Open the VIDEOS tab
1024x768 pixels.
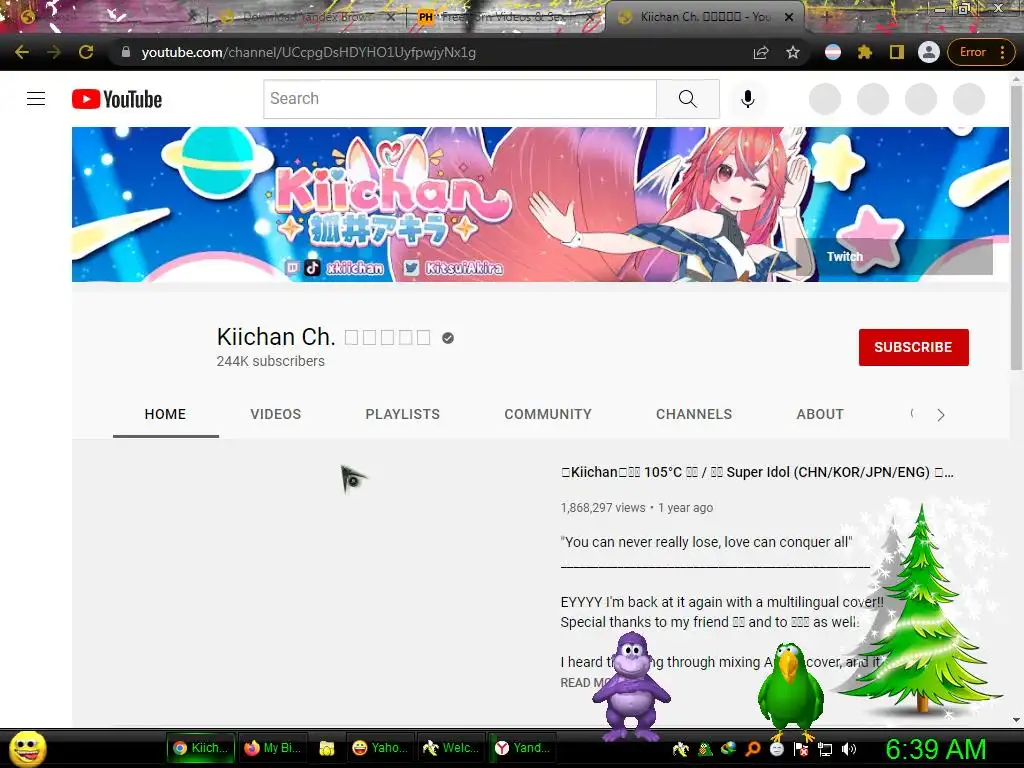click(x=276, y=414)
